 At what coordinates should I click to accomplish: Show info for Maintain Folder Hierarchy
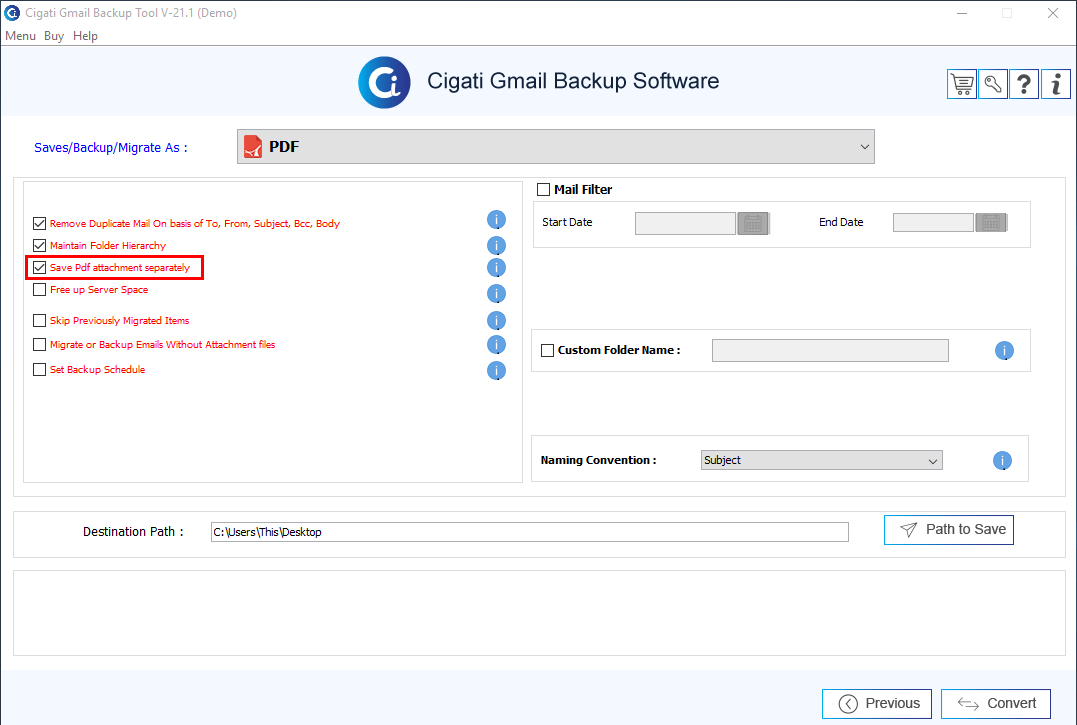coord(496,245)
